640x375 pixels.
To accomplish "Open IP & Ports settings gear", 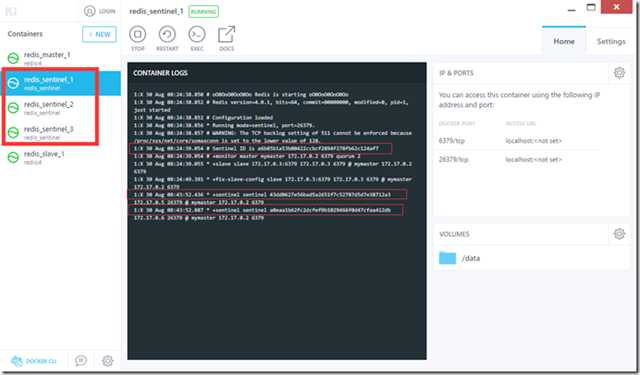I will tap(619, 73).
